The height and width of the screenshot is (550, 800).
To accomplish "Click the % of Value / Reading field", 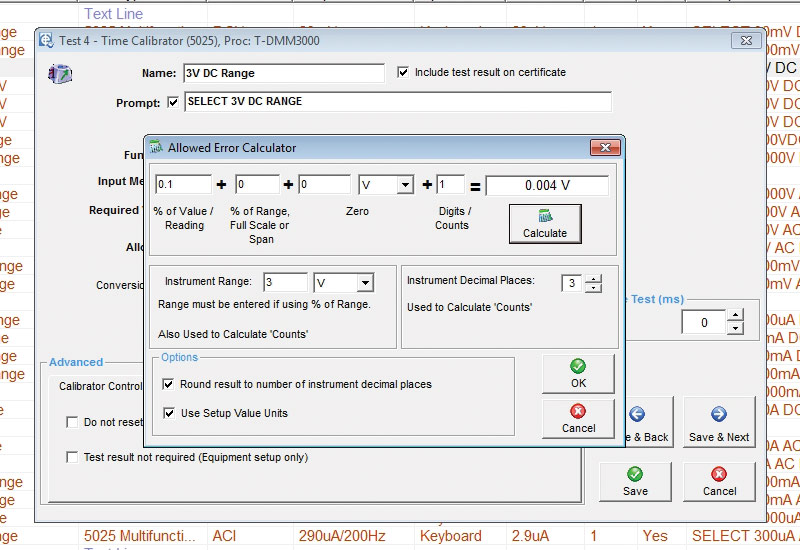I will (183, 185).
